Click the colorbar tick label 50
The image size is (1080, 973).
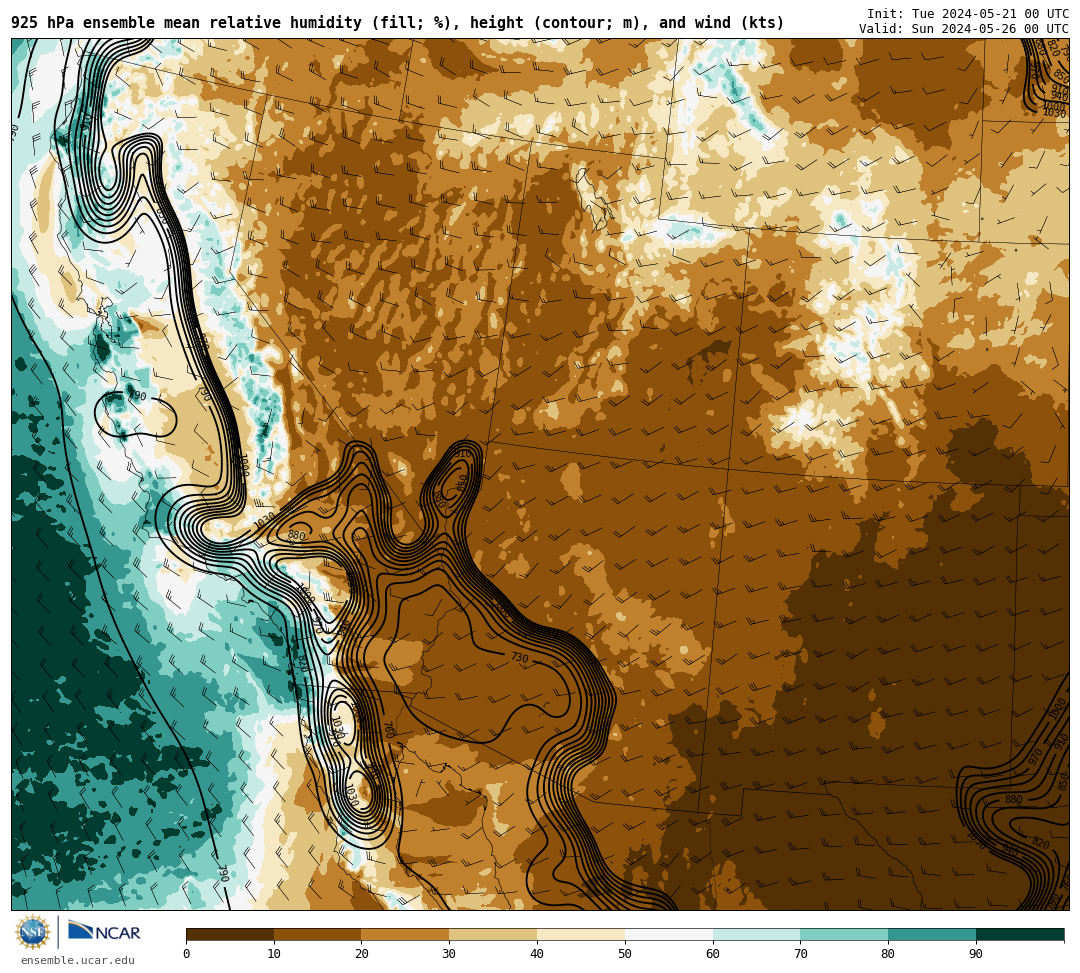625,954
